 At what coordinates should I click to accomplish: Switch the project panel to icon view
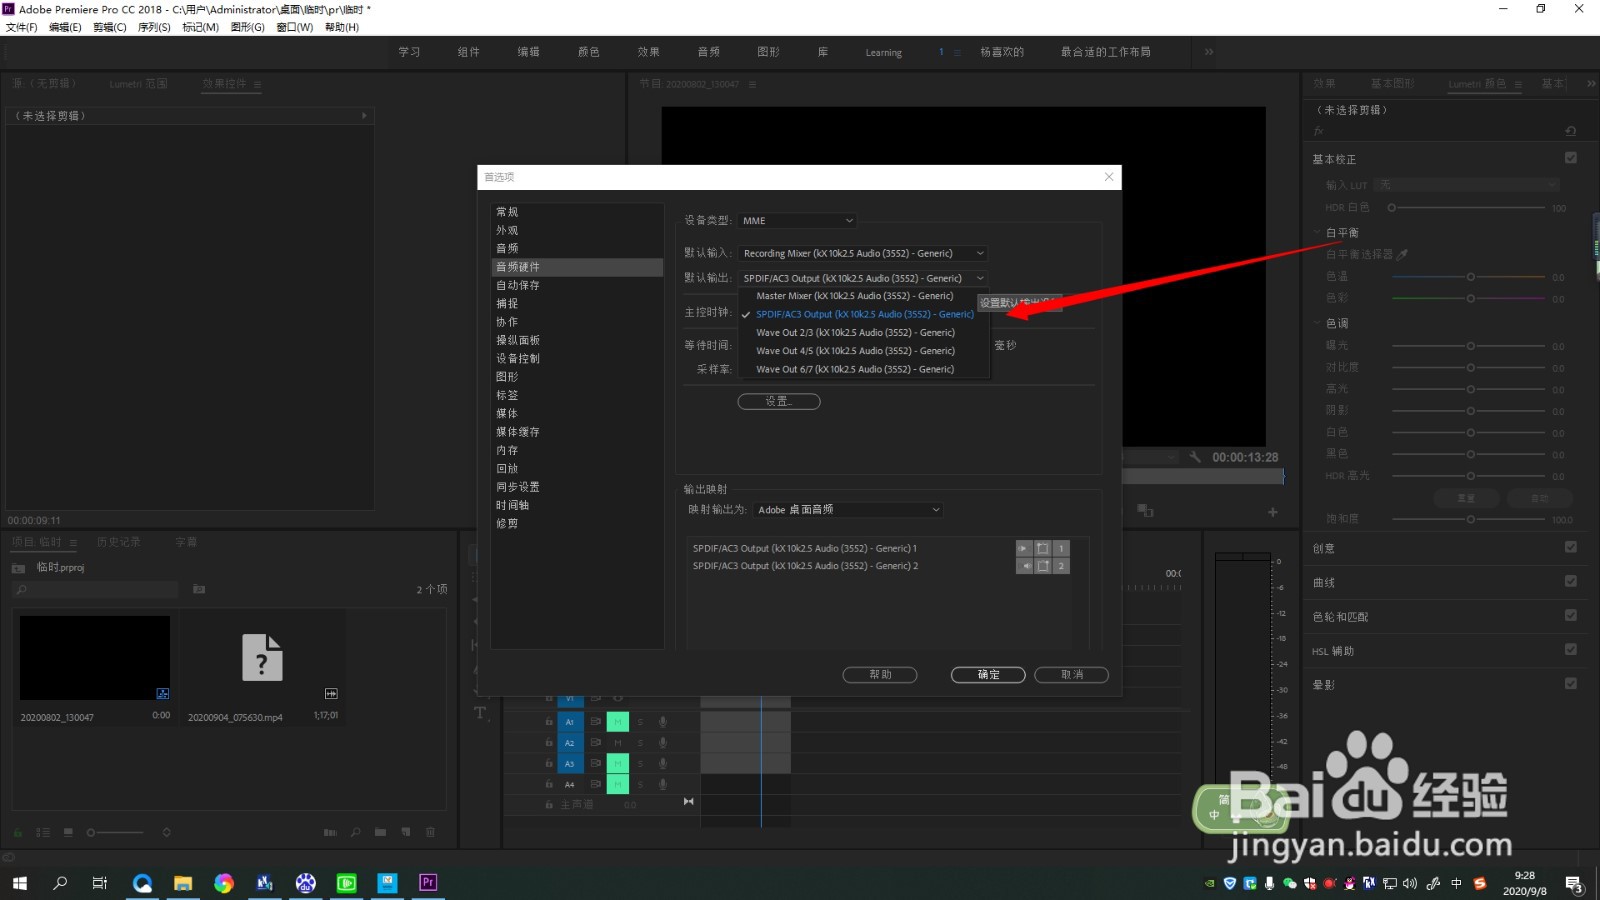[68, 832]
